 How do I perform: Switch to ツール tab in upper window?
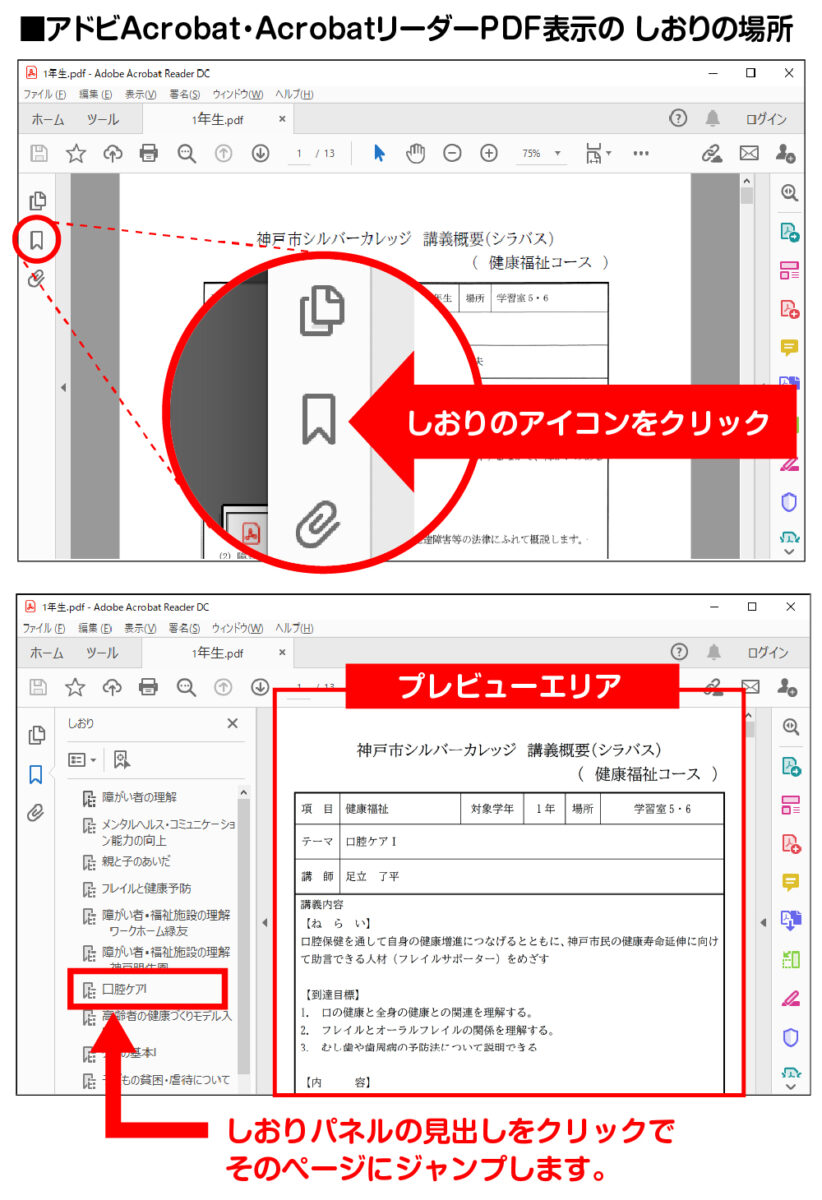coord(102,119)
